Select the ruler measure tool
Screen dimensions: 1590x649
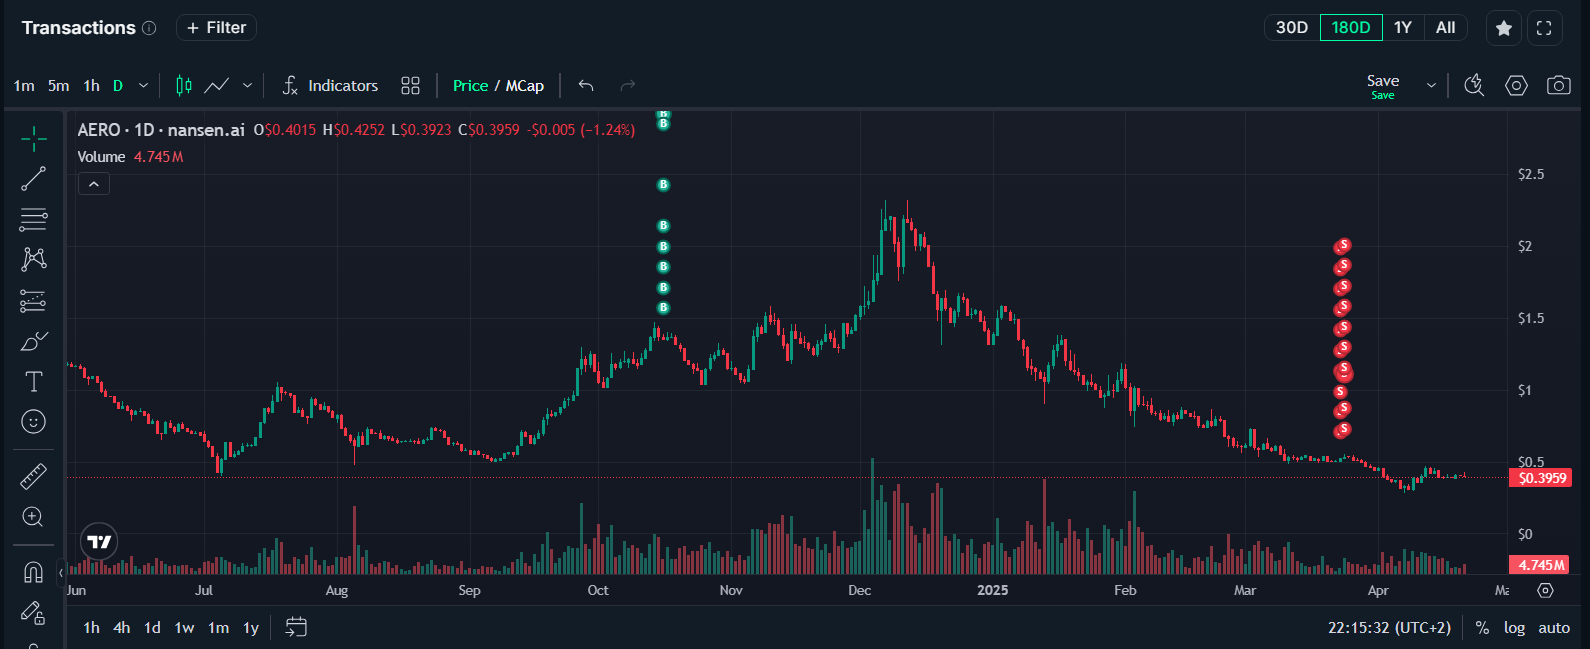(33, 476)
